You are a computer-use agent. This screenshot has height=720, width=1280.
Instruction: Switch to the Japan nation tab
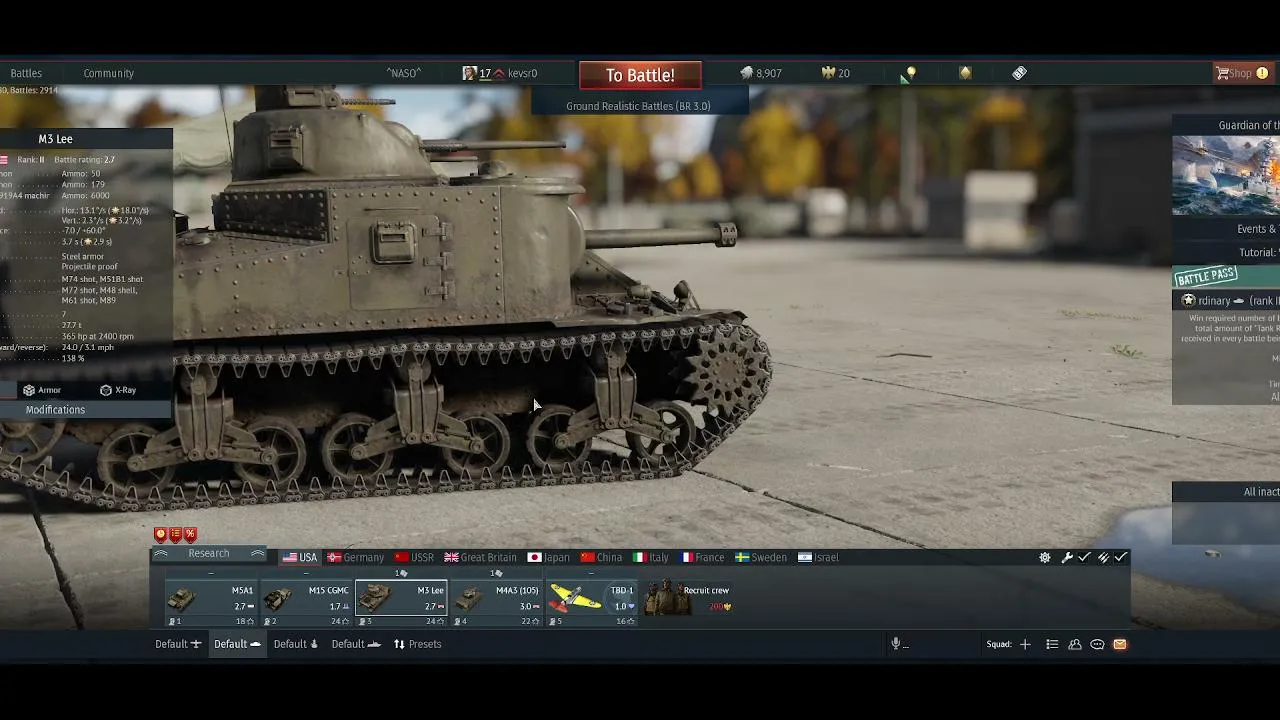[x=549, y=557]
